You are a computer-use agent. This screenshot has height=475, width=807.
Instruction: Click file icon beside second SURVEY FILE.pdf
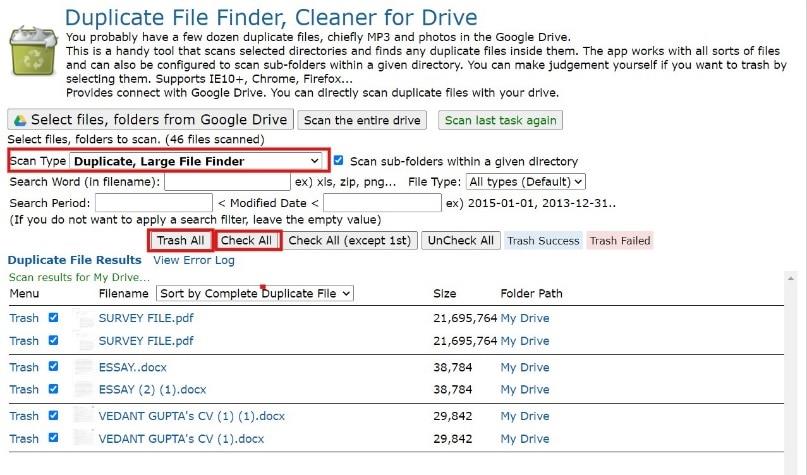pos(84,340)
